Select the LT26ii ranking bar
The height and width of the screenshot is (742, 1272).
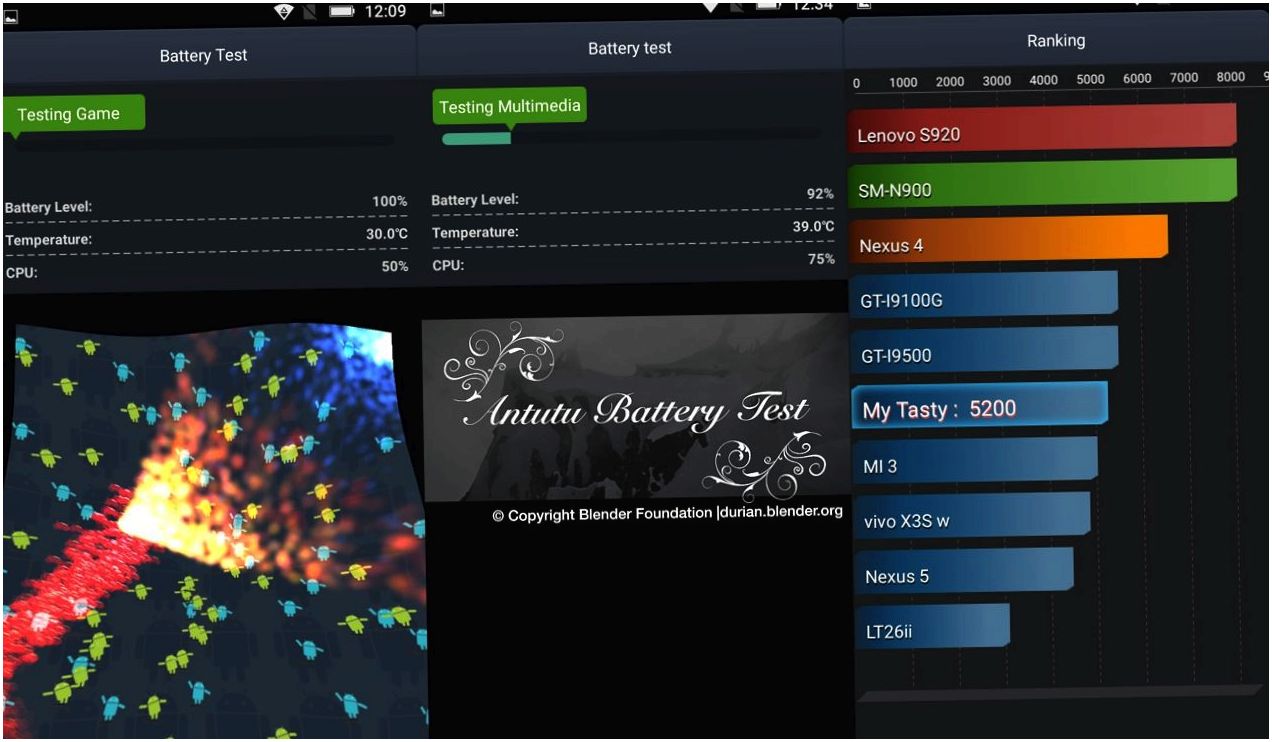tap(932, 628)
